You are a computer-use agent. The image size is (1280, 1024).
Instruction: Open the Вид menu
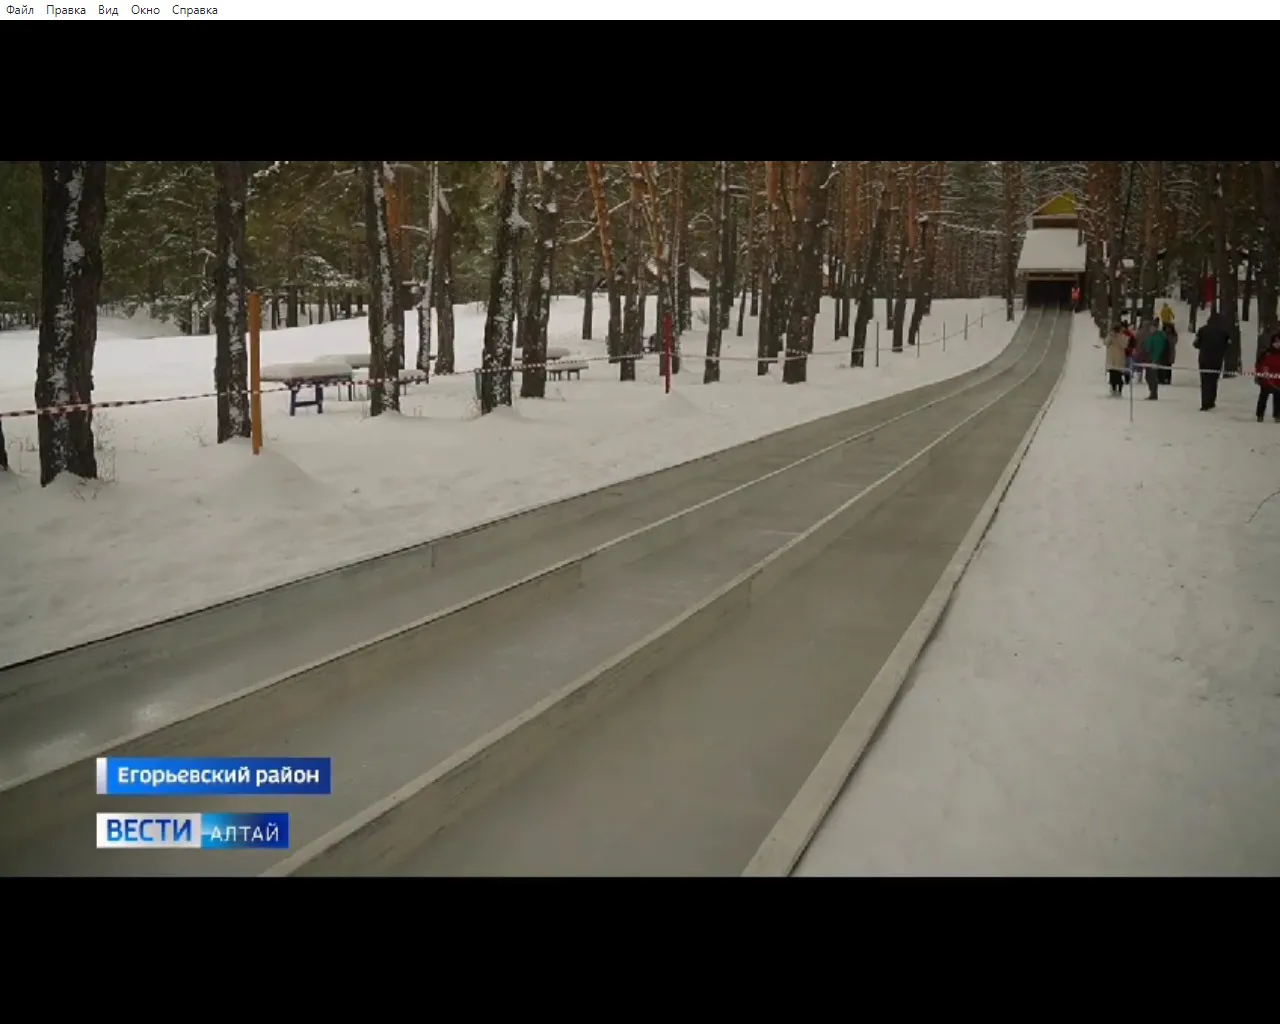tap(108, 10)
